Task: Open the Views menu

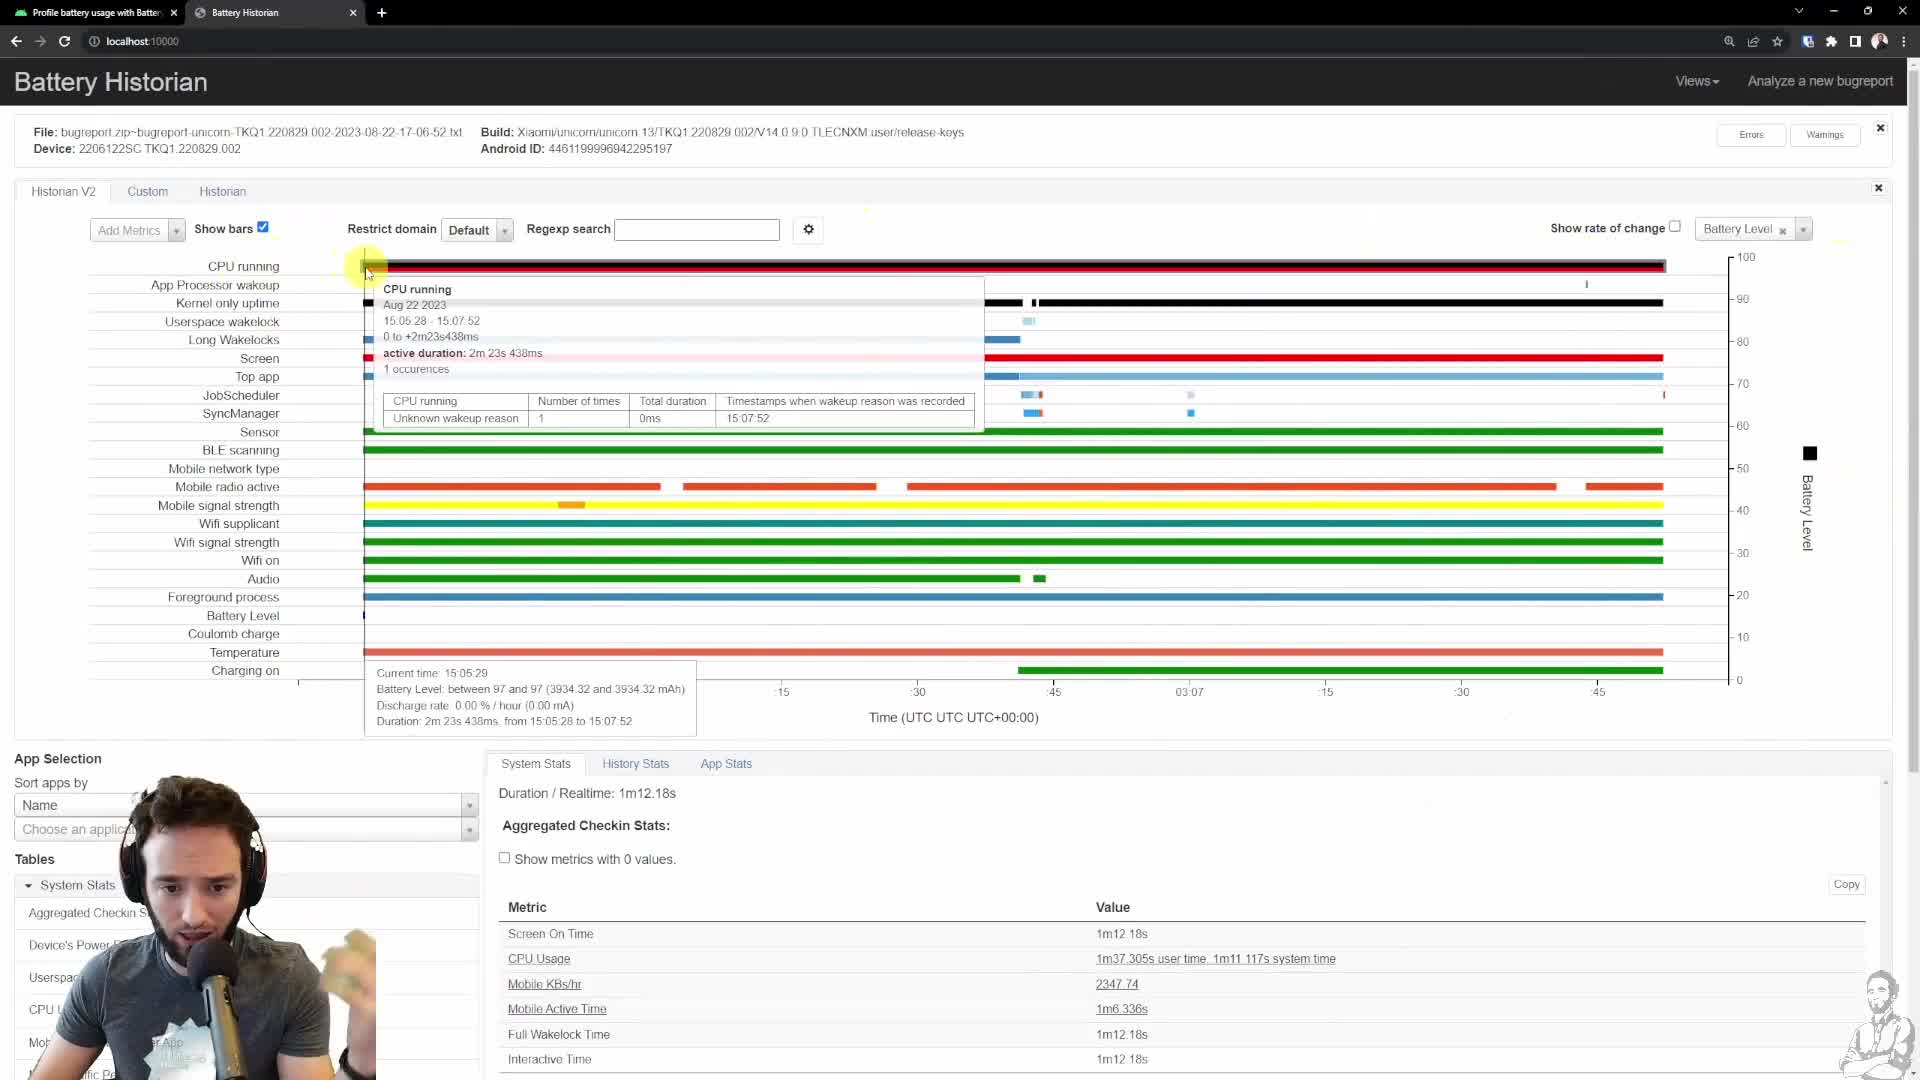Action: click(1697, 81)
